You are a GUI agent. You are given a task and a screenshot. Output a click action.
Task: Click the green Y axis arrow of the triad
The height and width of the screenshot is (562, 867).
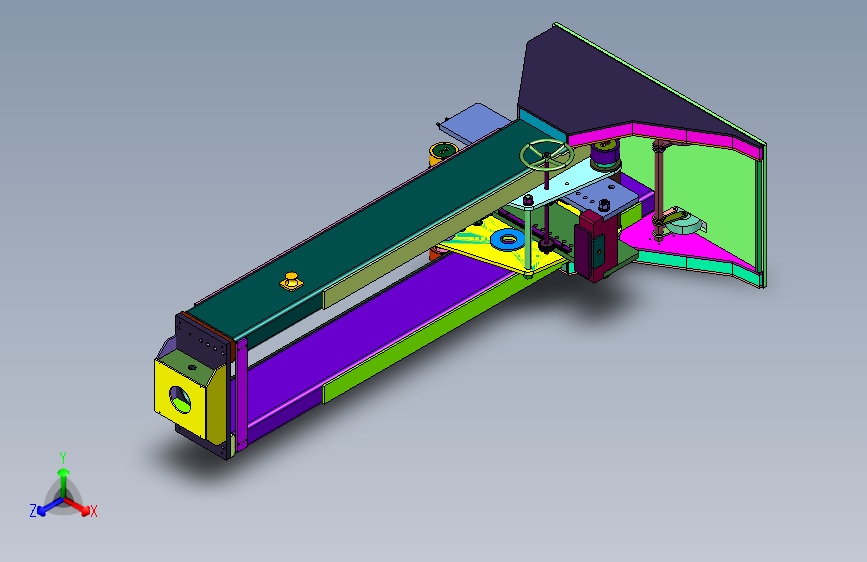click(x=64, y=483)
